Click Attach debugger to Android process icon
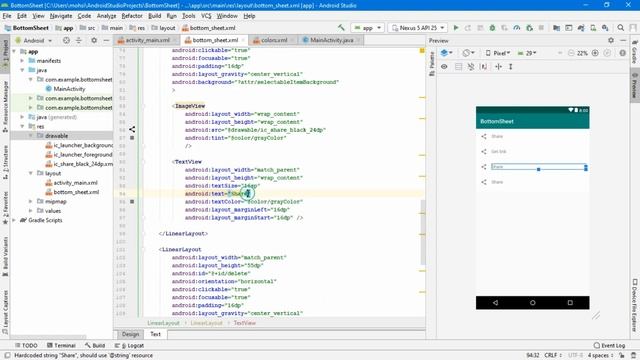The height and width of the screenshot is (360, 640). coord(529,28)
